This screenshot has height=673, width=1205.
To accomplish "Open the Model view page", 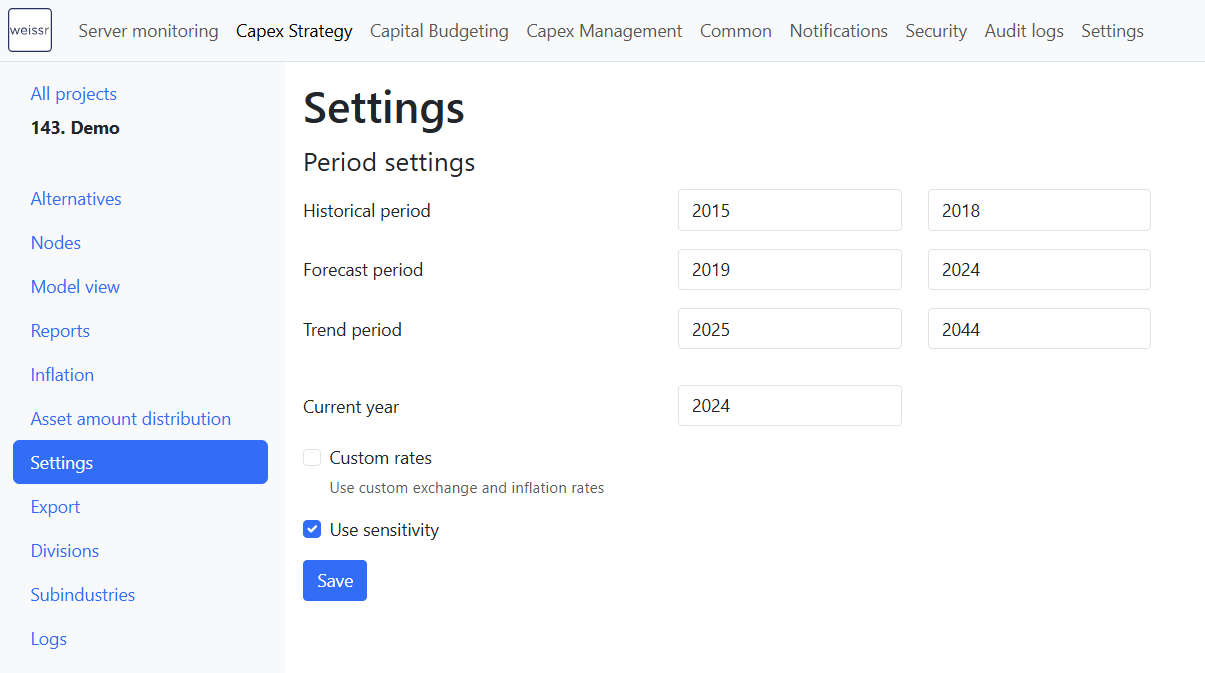I will pyautogui.click(x=75, y=287).
